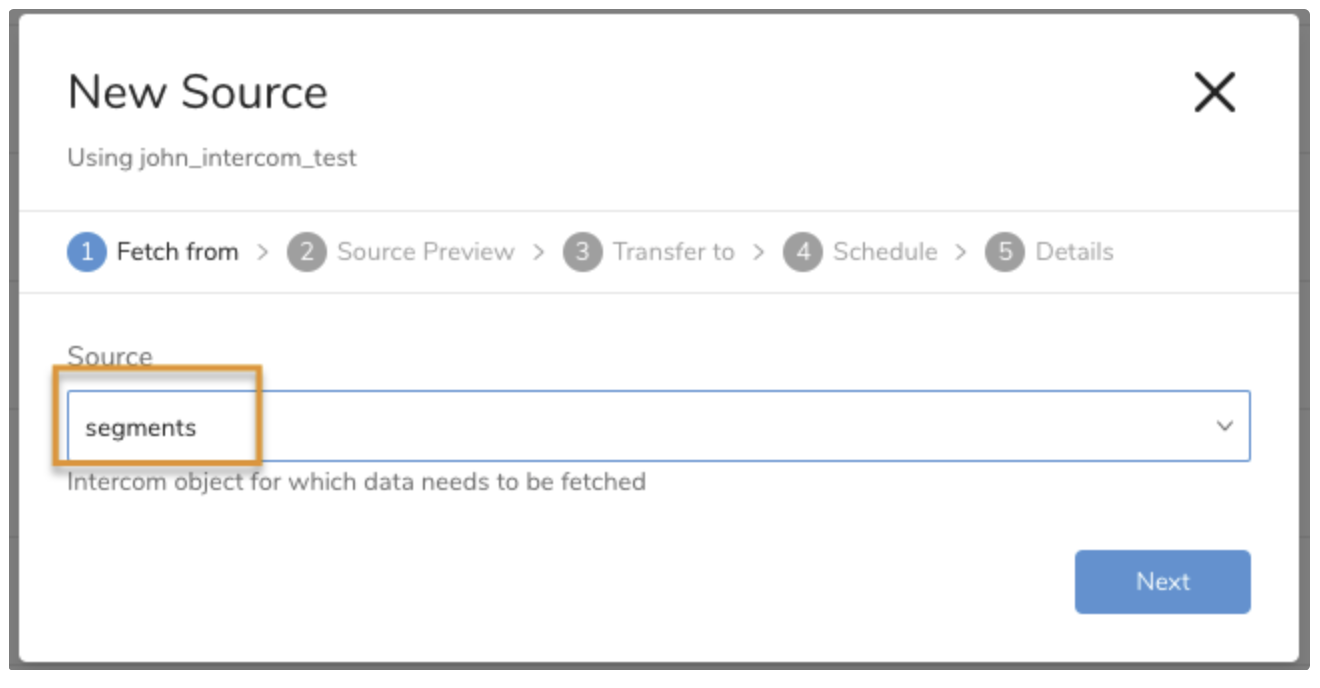
Task: Open the Schedule step
Action: pyautogui.click(x=885, y=252)
